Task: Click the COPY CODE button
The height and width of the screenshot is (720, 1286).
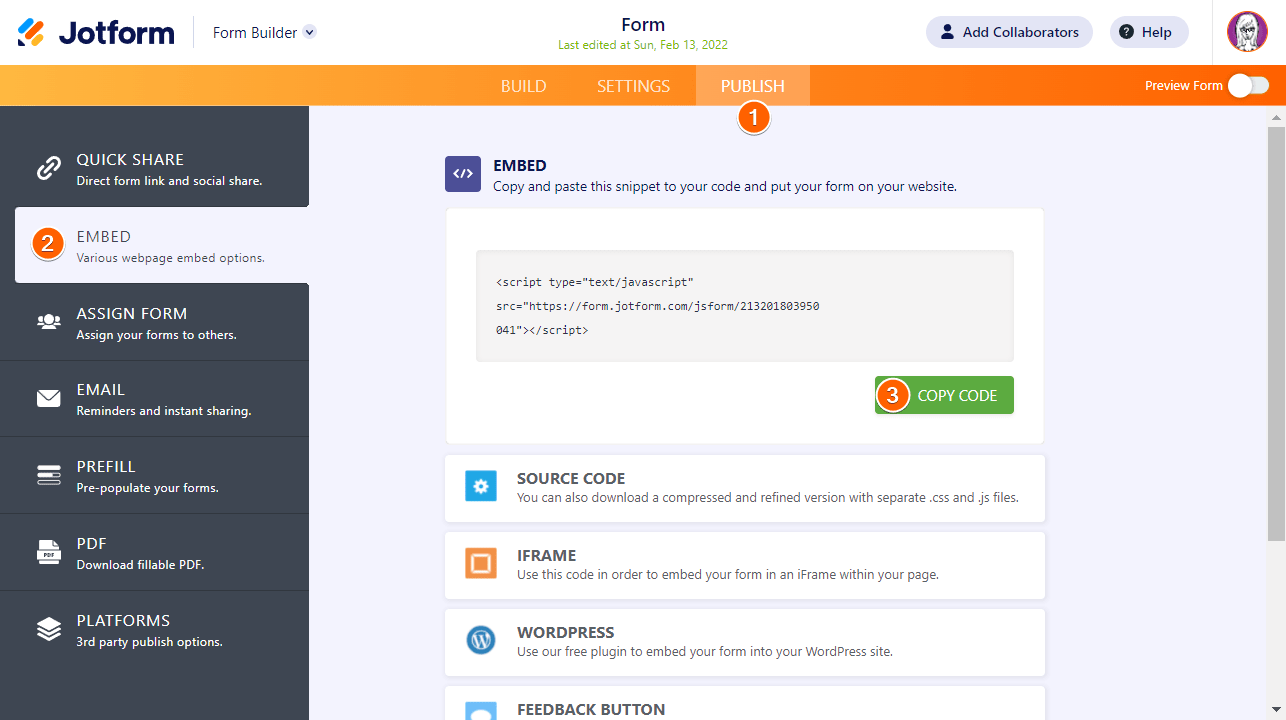Action: 944,395
